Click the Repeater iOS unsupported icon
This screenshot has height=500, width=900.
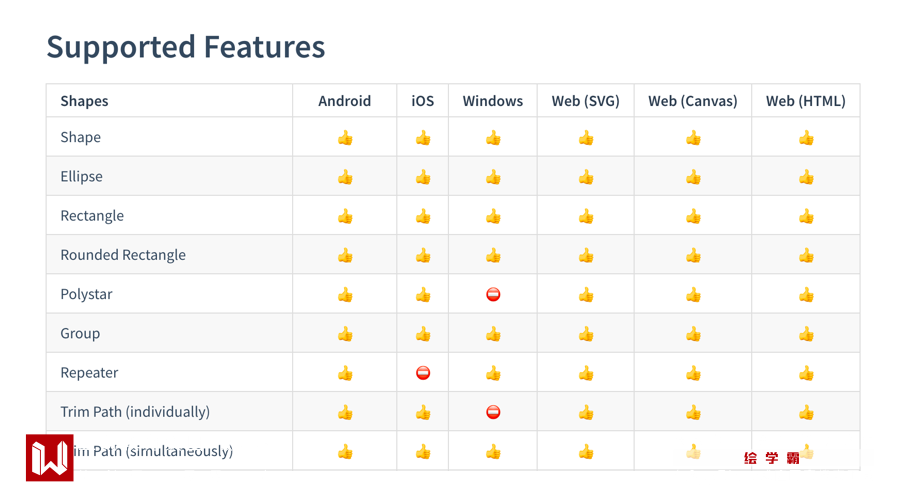(423, 373)
